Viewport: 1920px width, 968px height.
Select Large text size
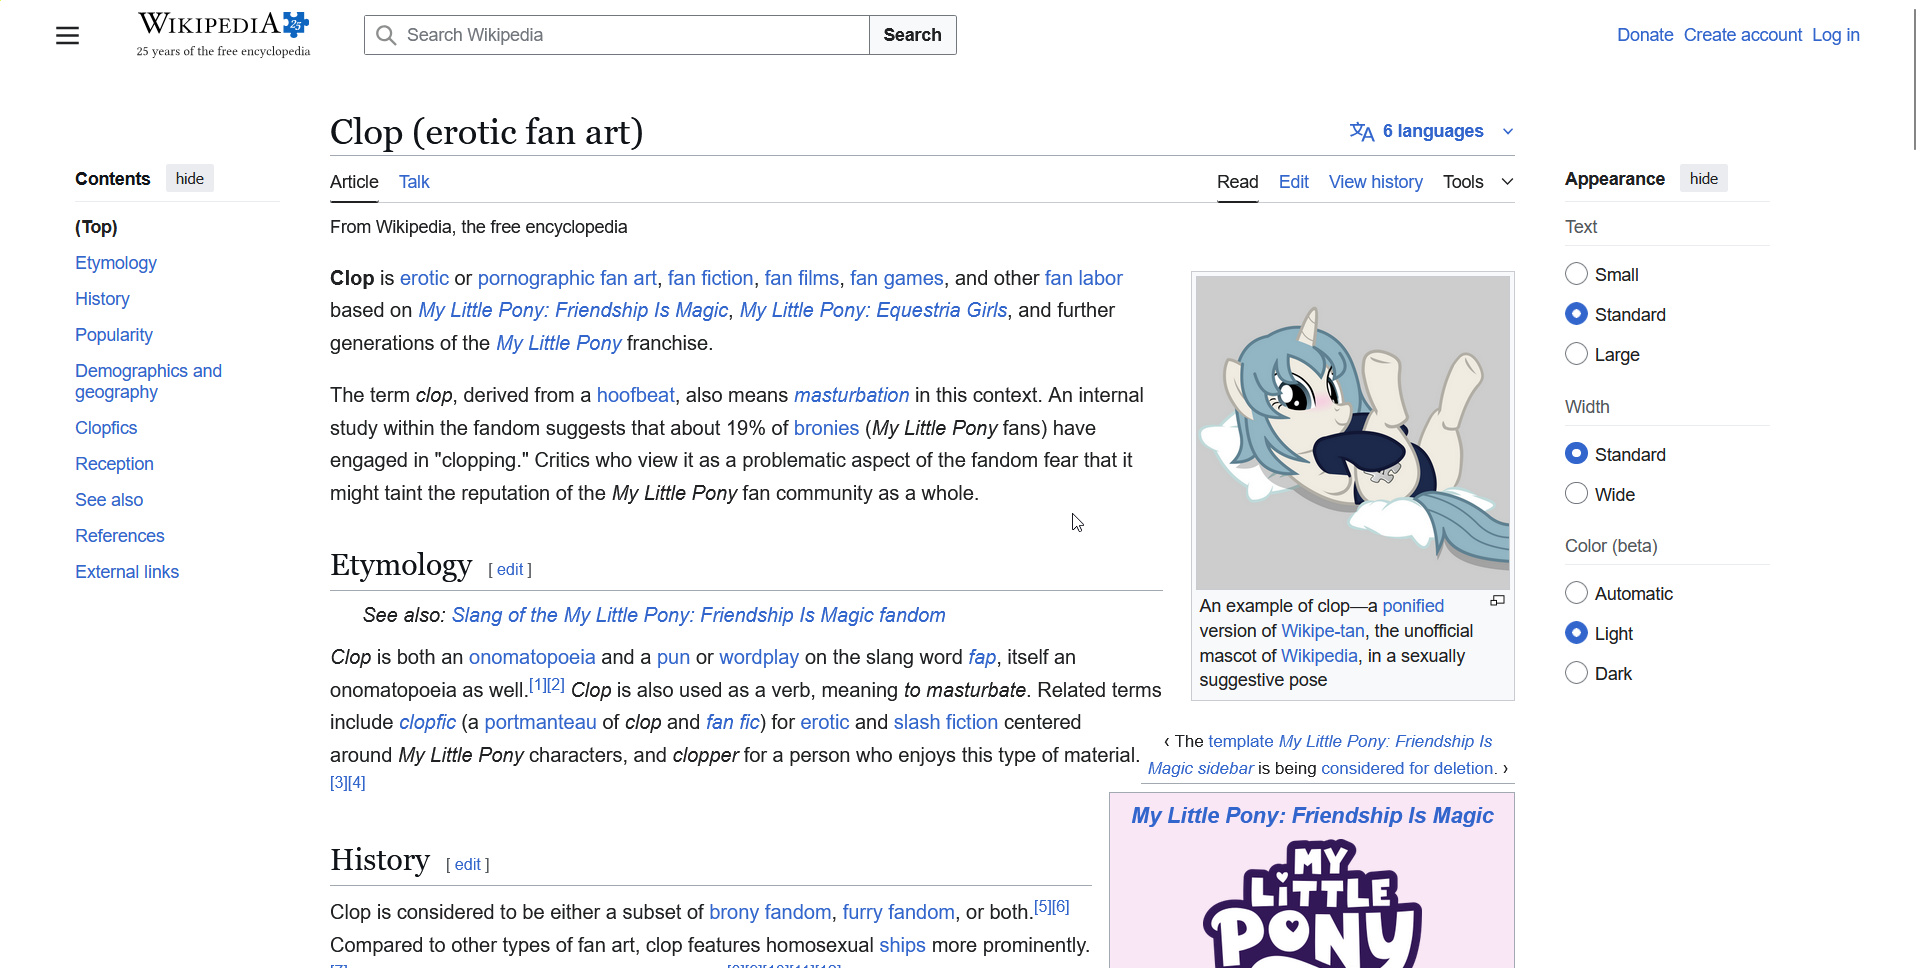point(1576,354)
